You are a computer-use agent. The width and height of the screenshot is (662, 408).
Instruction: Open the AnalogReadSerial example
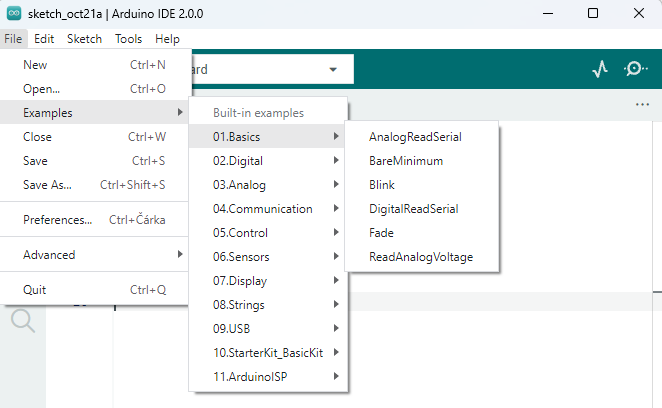pyautogui.click(x=422, y=136)
